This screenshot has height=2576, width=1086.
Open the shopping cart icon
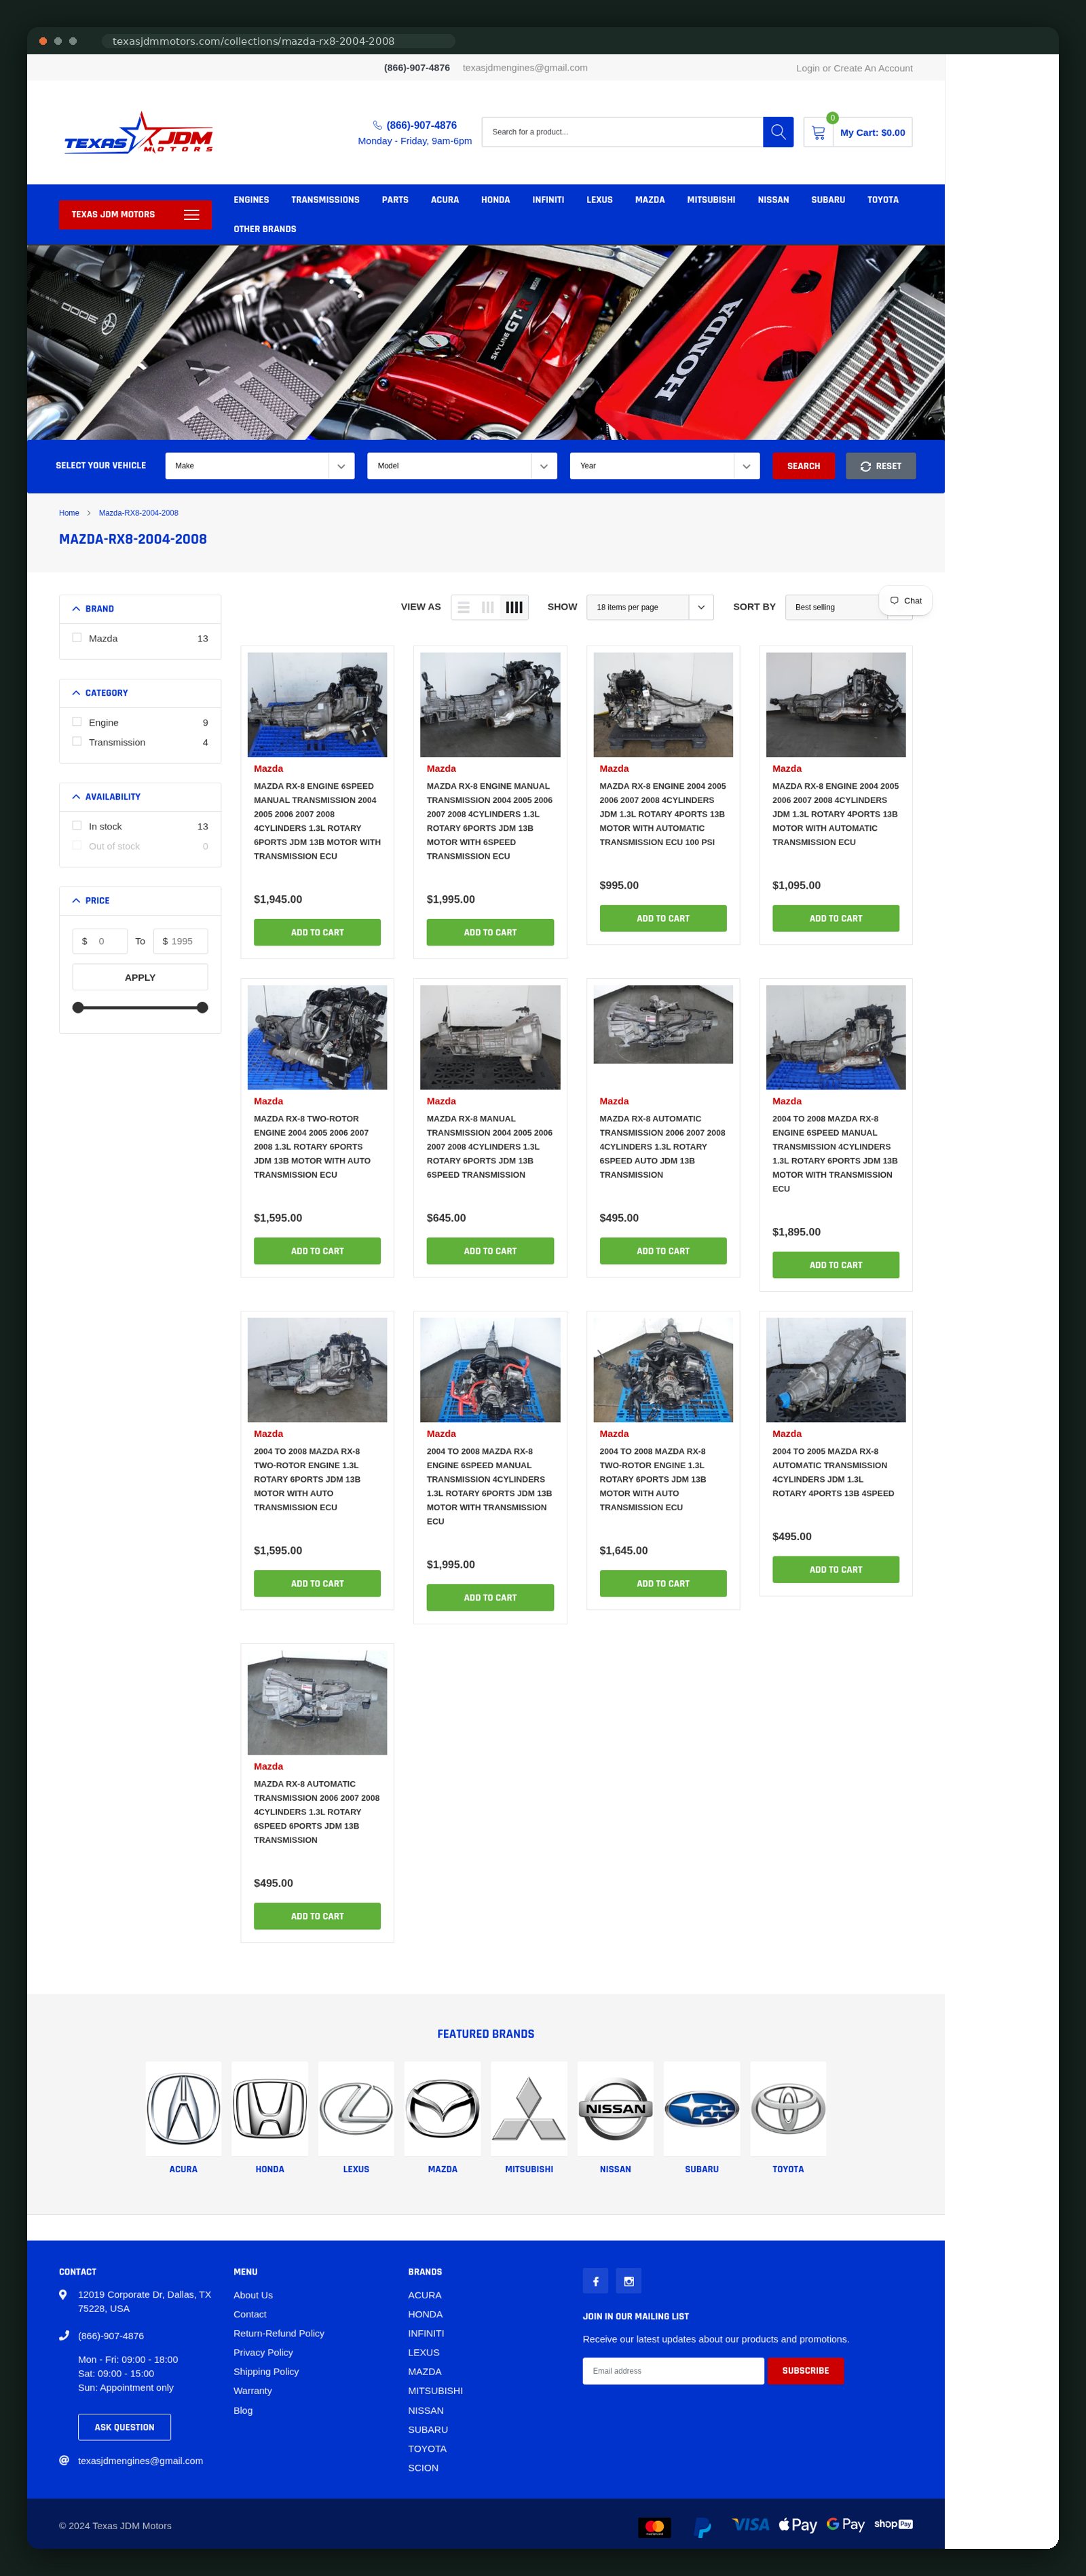(818, 132)
